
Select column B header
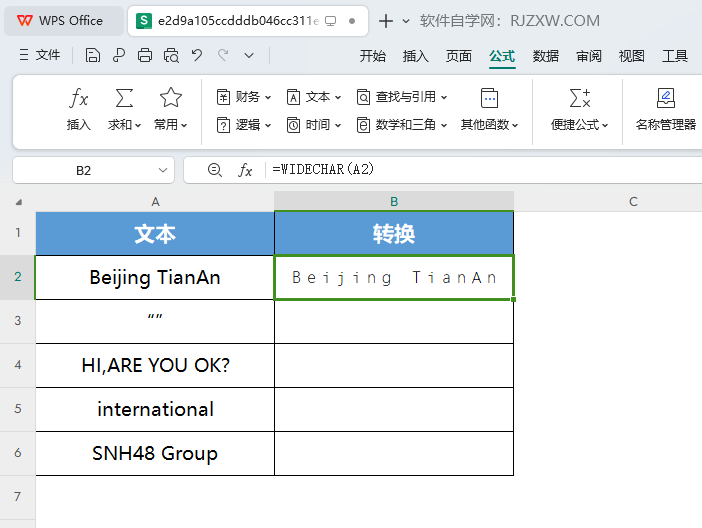coord(394,202)
